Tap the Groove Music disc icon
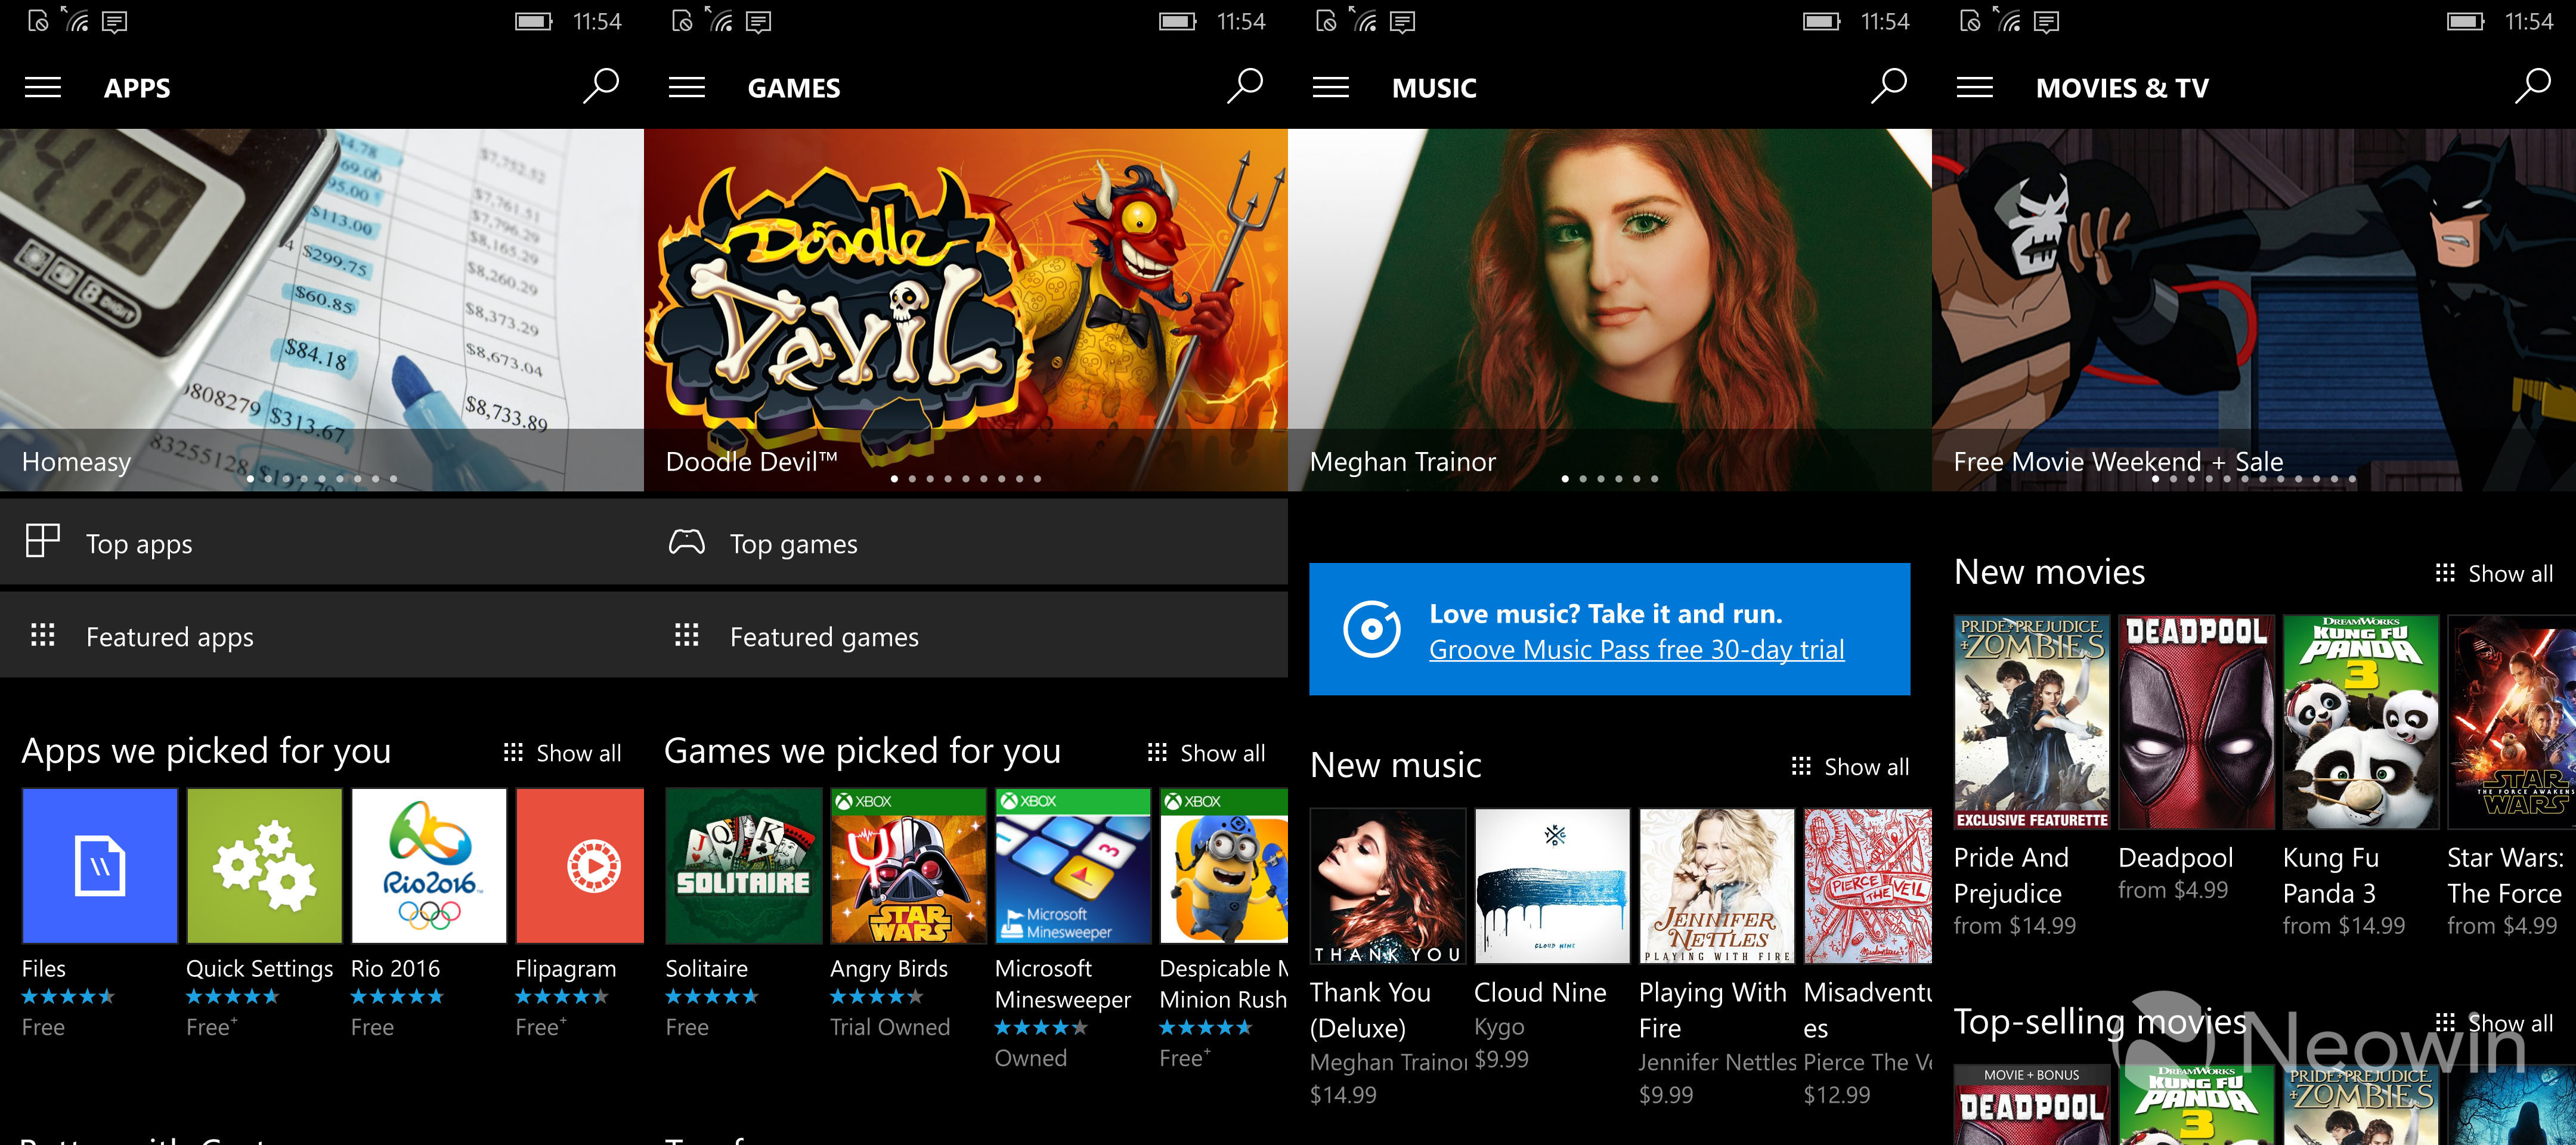 1372,629
